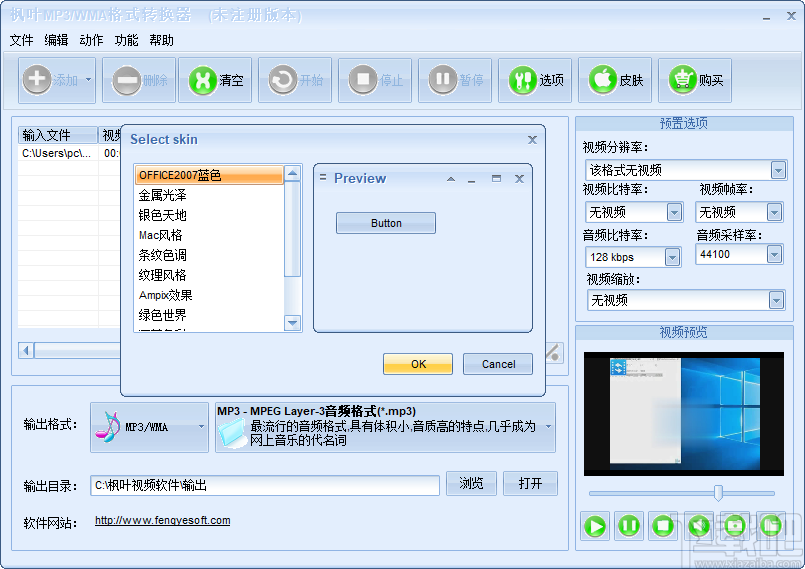Click the skin list scroll-up arrow
The image size is (805, 569).
point(292,174)
